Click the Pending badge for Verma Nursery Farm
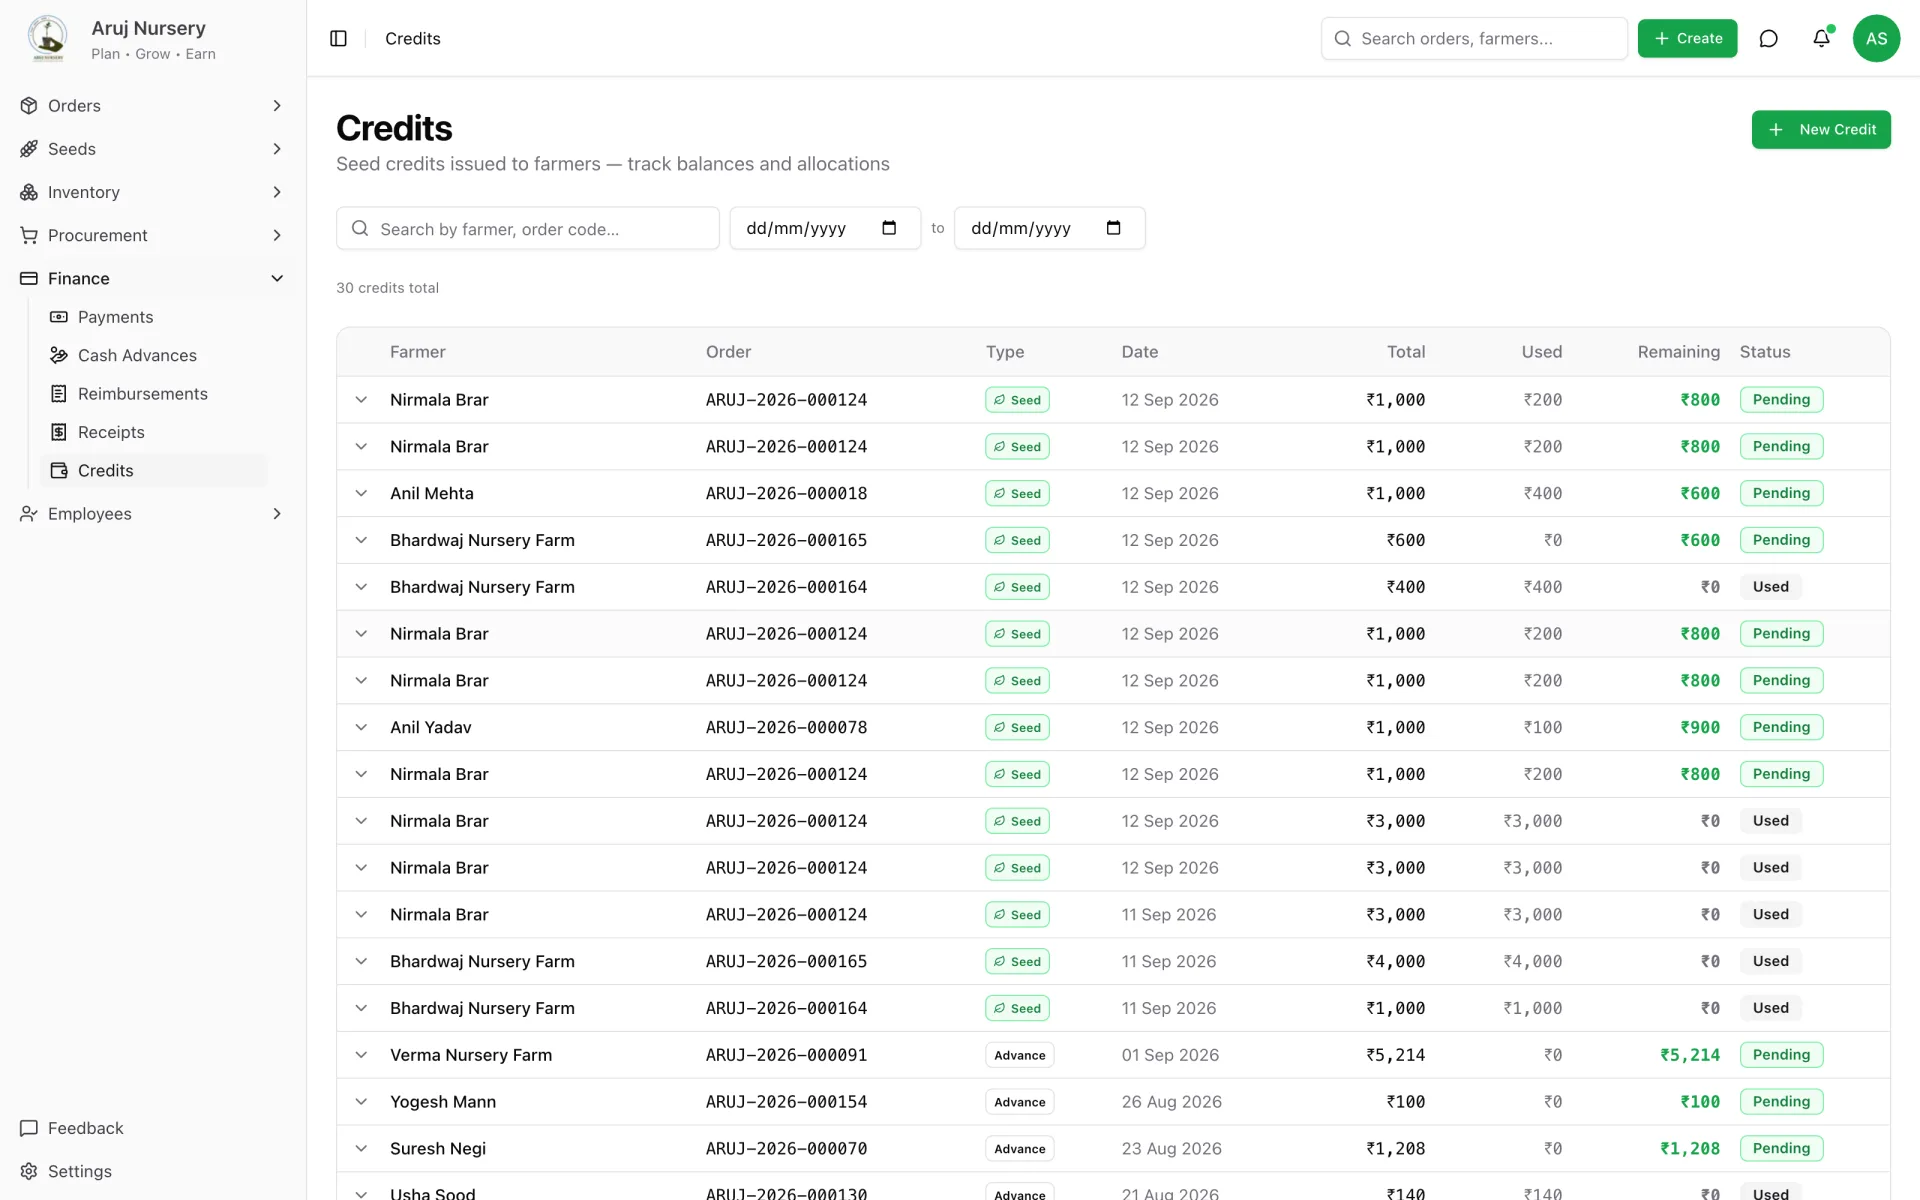Viewport: 1920px width, 1200px height. tap(1781, 1054)
